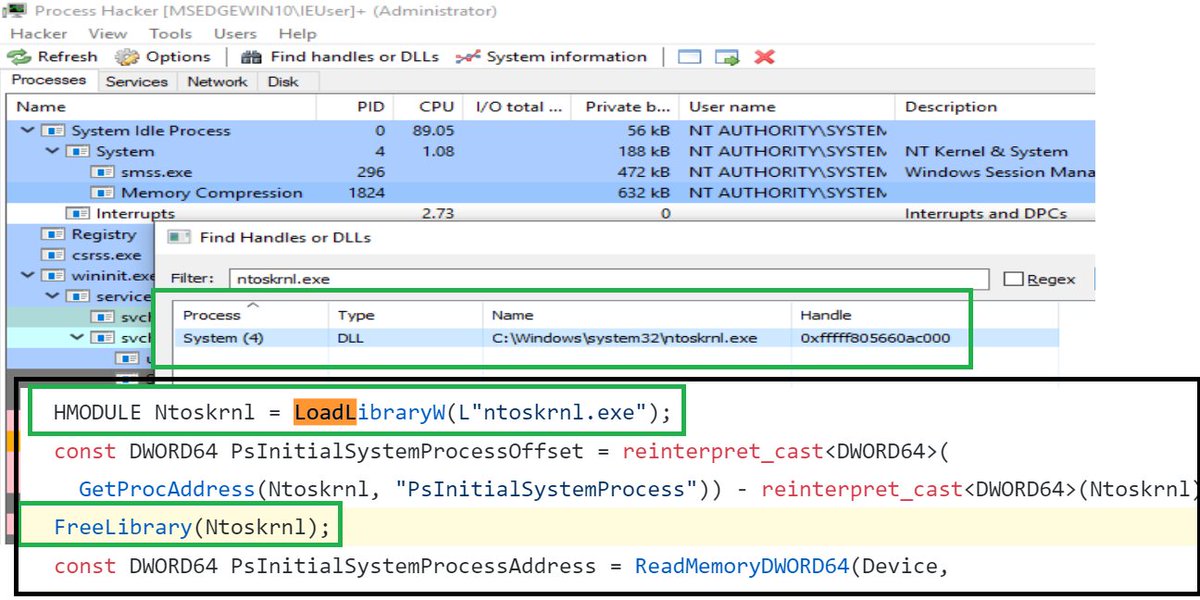This screenshot has height=600, width=1200.
Task: Click the System process icon
Action: [78, 152]
